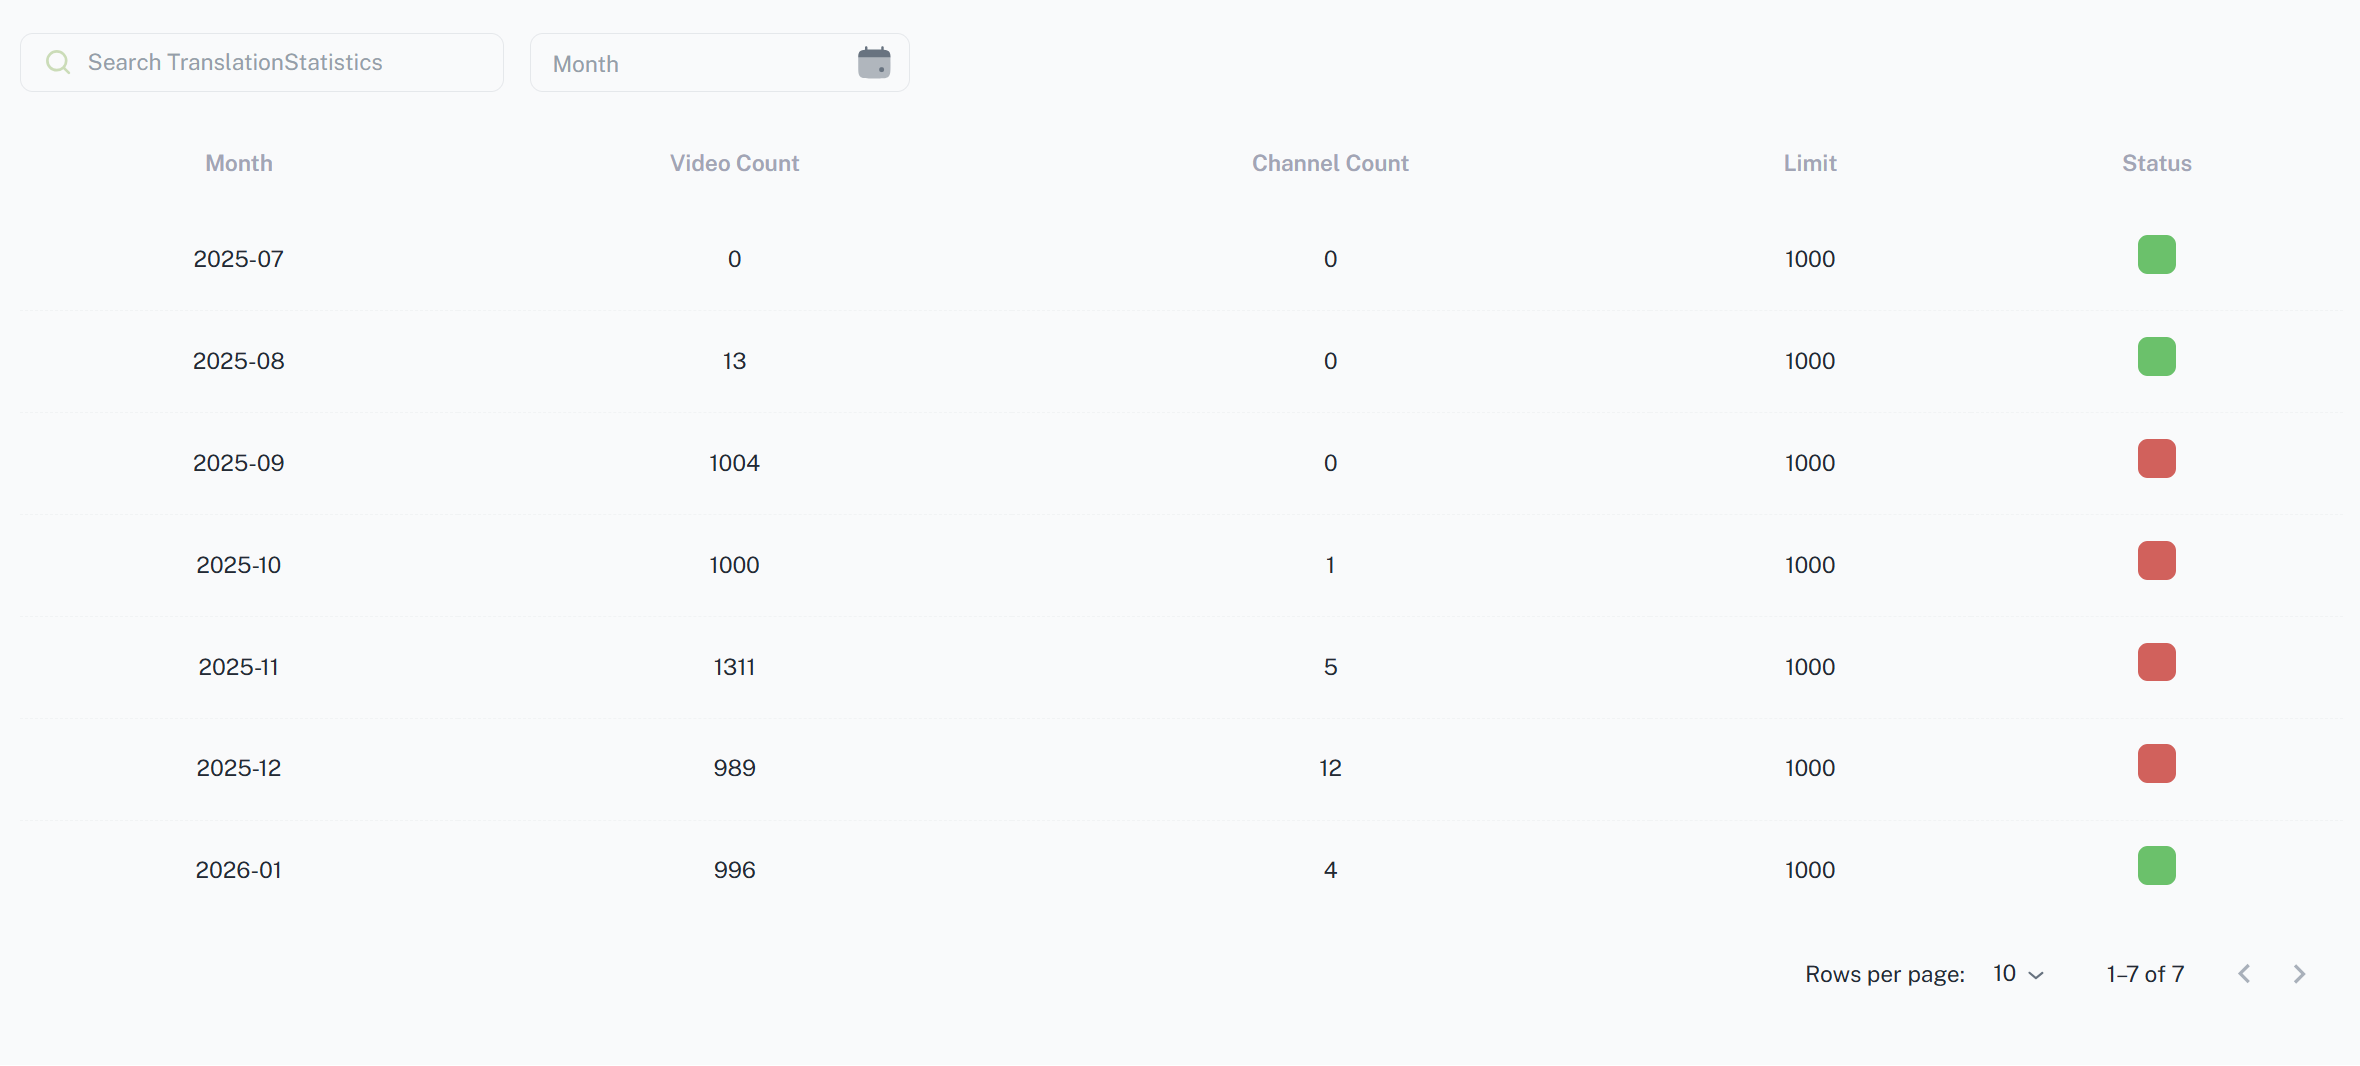Click video count 1004 cell
This screenshot has width=2360, height=1066.
point(734,463)
